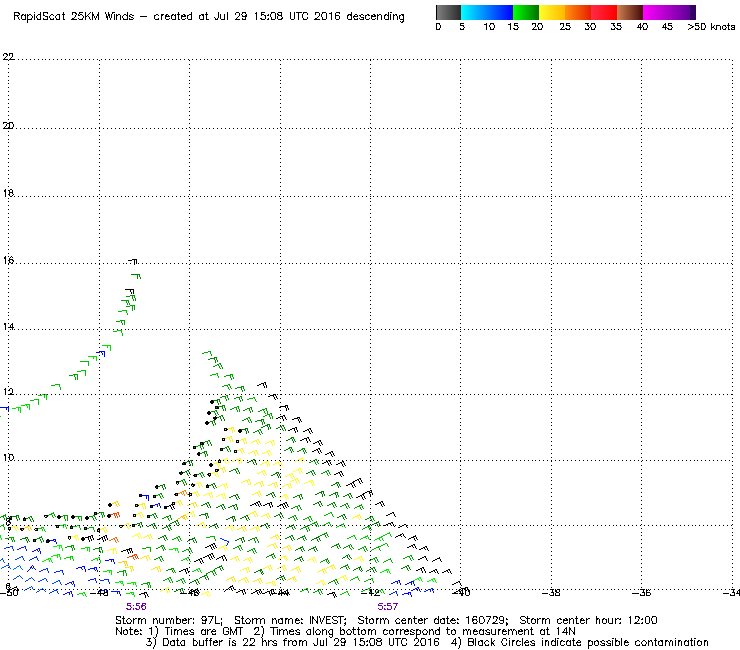Image resolution: width=740 pixels, height=650 pixels.
Task: Click the orange 25-30 knots legend segment
Action: click(x=578, y=12)
